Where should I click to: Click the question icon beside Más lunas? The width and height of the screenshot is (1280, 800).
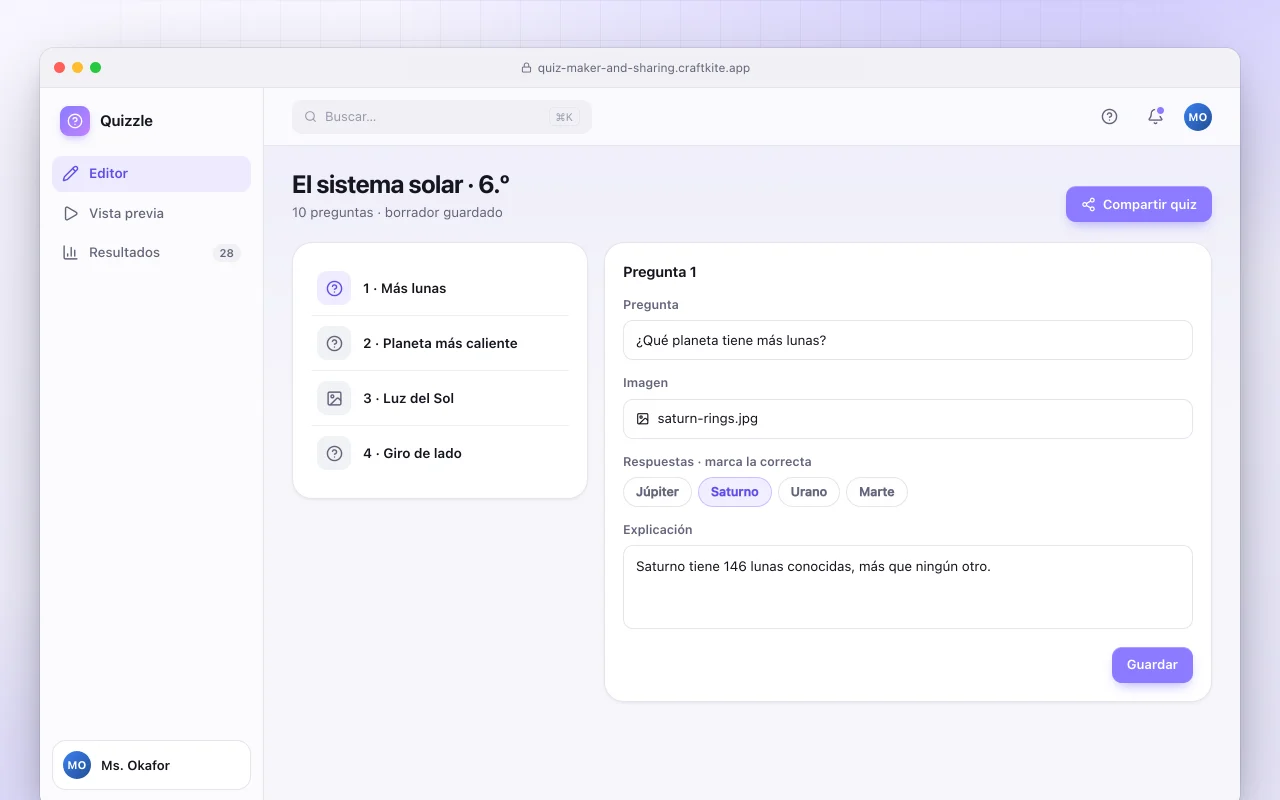pos(334,288)
